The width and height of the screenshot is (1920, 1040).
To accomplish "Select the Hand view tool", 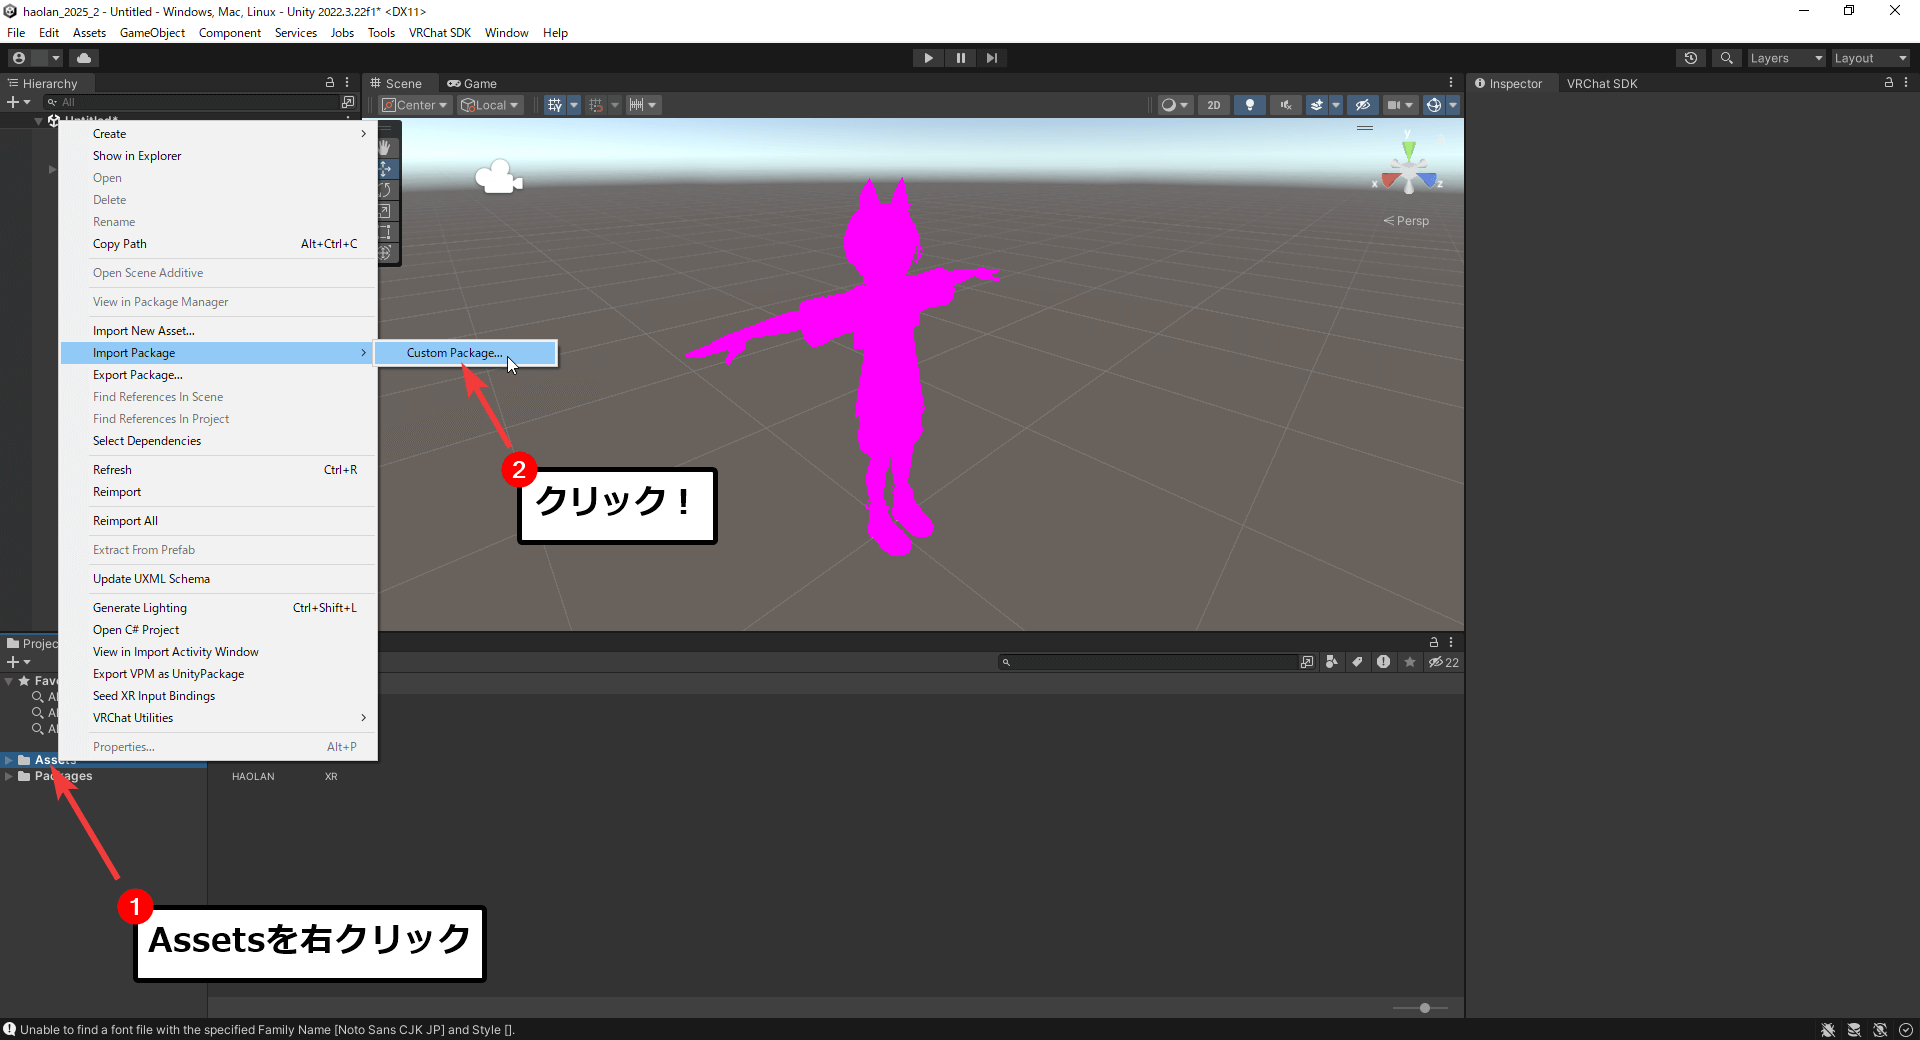I will pos(386,147).
